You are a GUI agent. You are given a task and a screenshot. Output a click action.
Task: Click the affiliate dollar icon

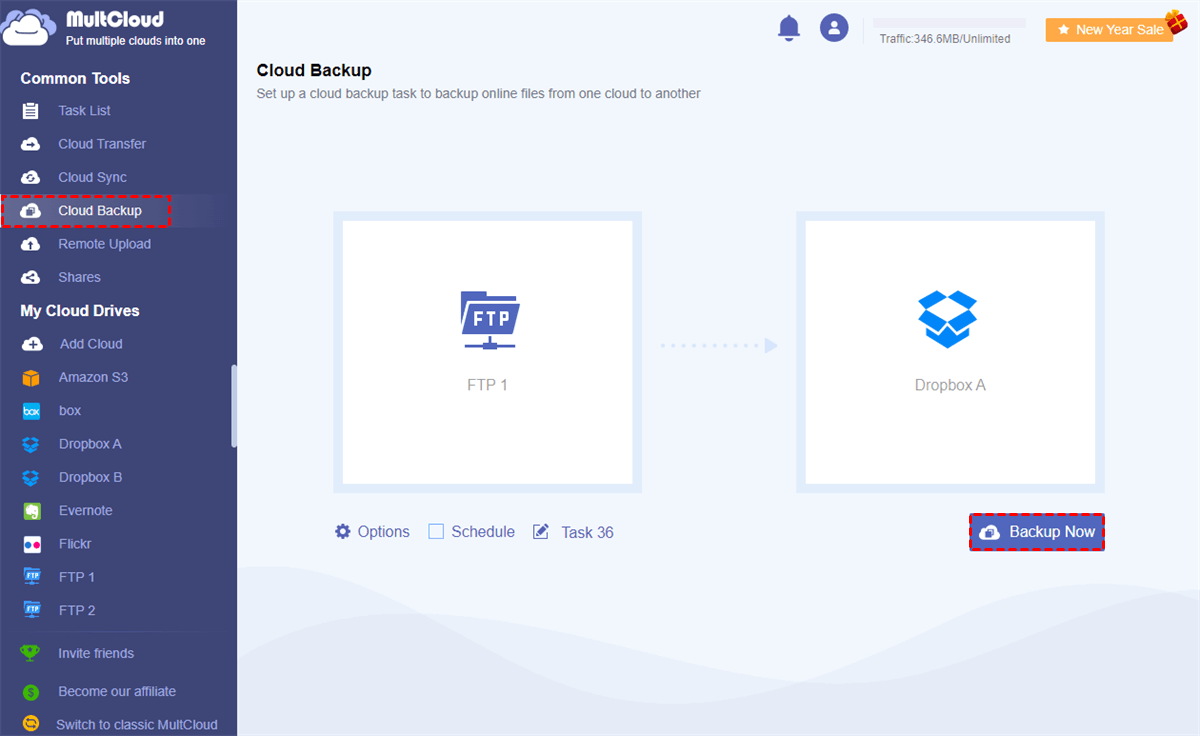point(31,692)
